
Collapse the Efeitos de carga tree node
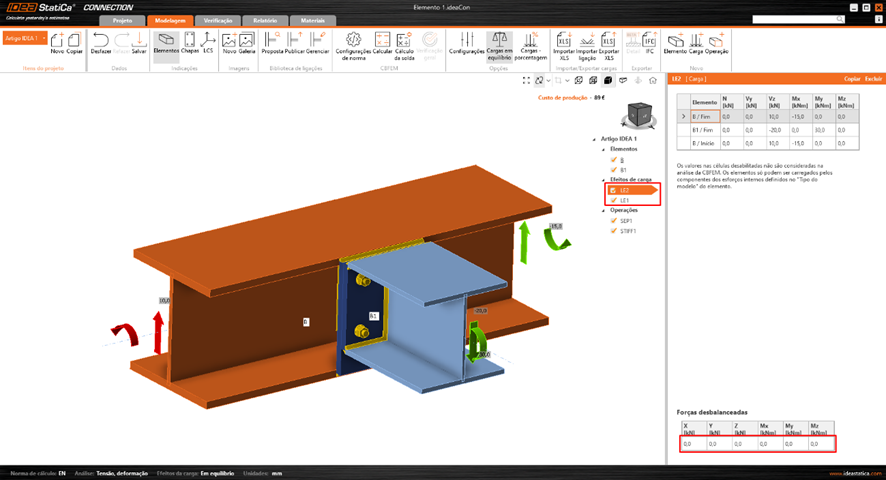pos(605,179)
